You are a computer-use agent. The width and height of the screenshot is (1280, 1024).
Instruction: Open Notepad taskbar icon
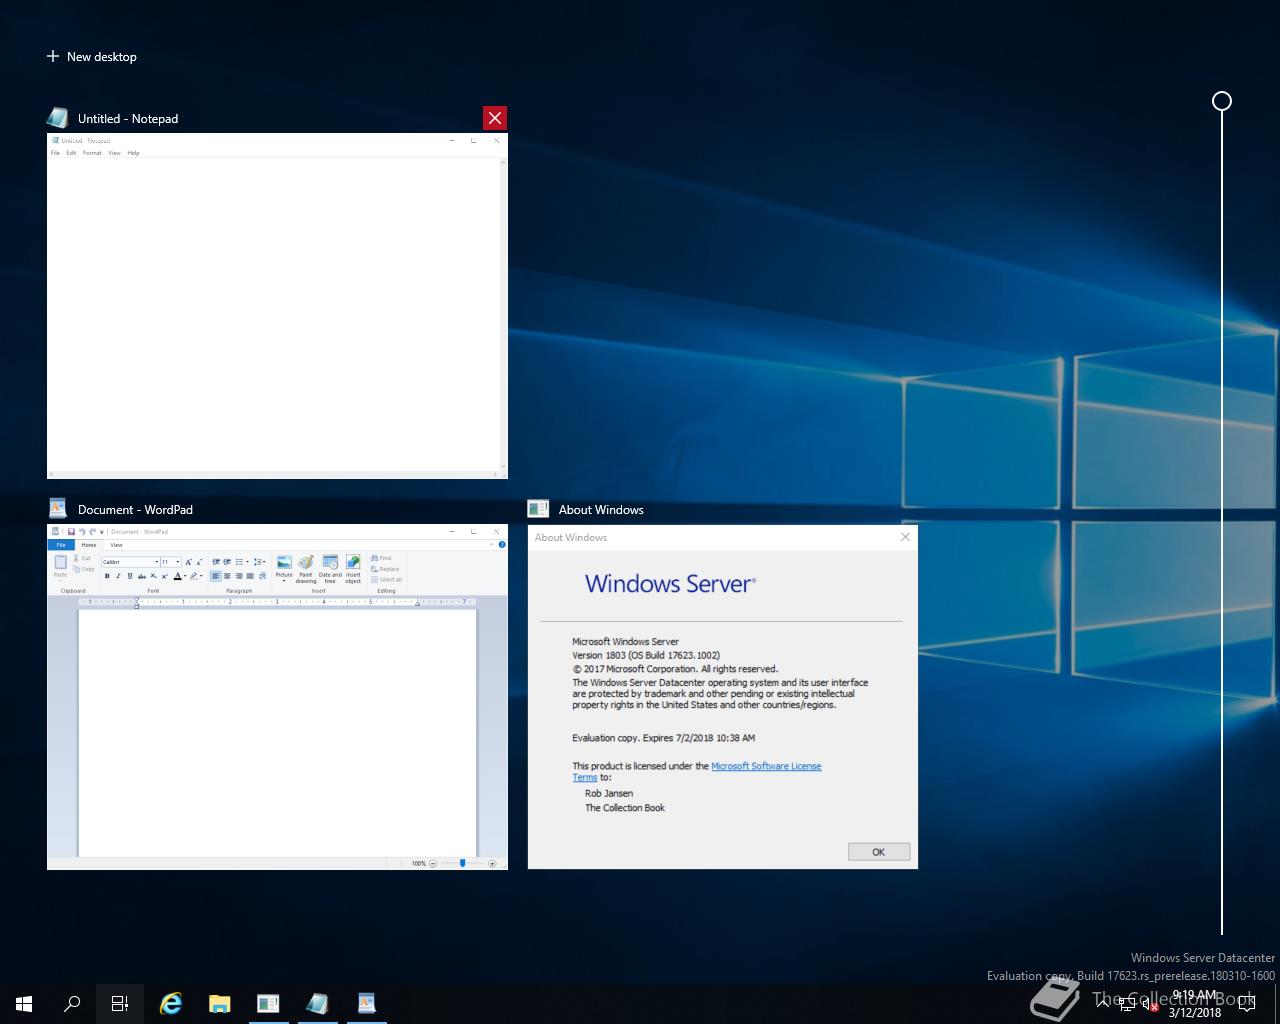pyautogui.click(x=318, y=1004)
